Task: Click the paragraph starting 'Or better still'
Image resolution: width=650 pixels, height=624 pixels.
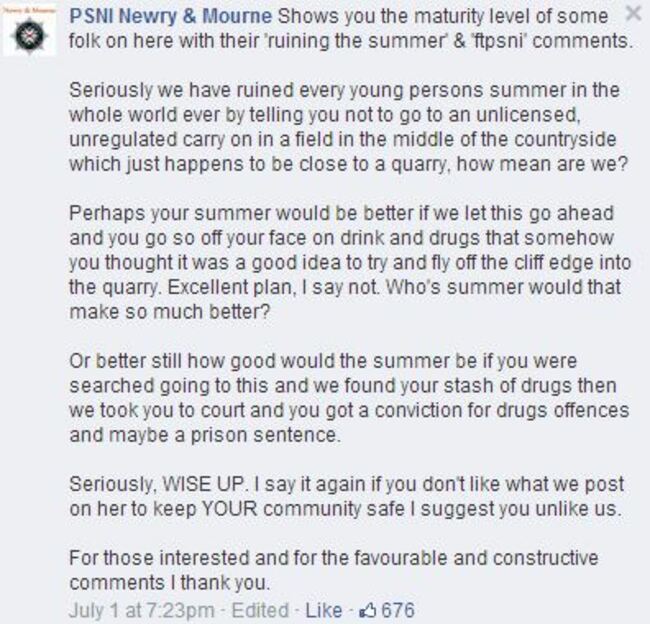Action: click(349, 398)
